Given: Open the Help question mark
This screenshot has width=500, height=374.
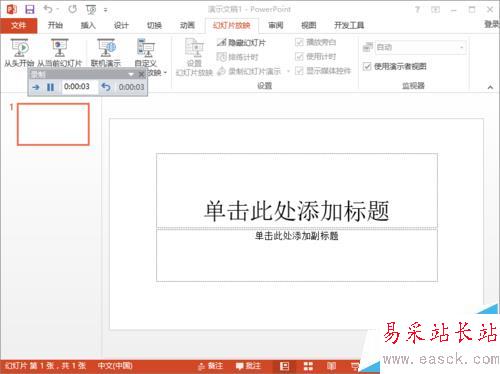Looking at the screenshot, I should click(417, 10).
